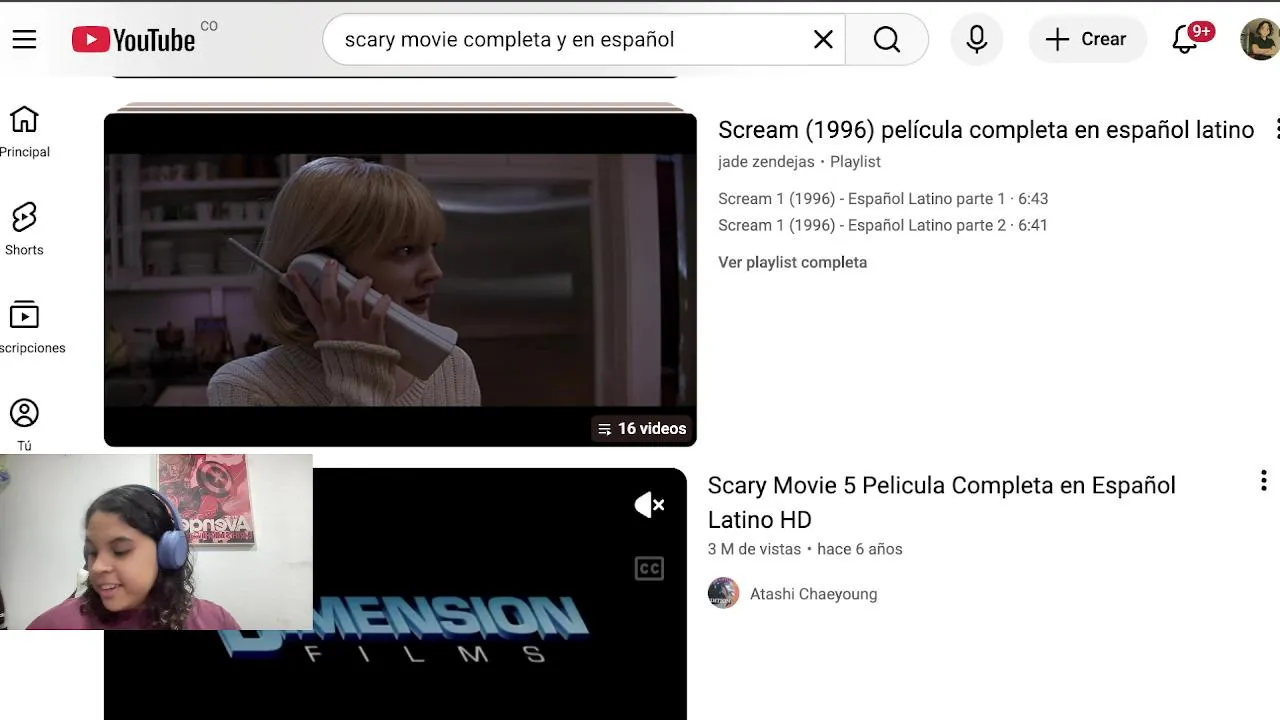Open the Scream 1996 playlist thumbnail
Image resolution: width=1280 pixels, height=720 pixels.
point(400,279)
